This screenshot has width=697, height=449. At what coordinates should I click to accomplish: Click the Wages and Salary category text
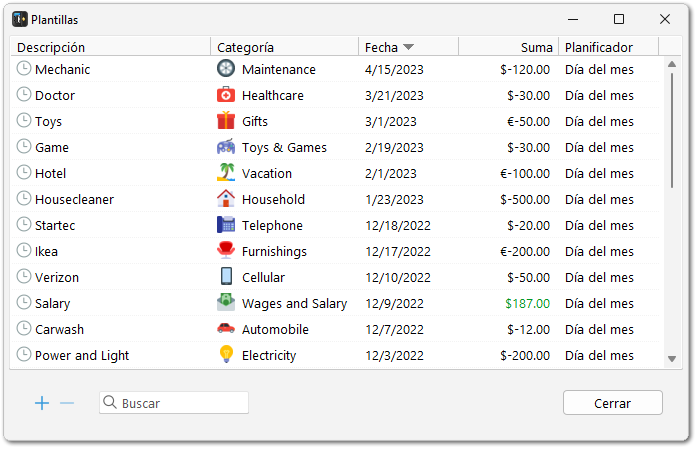(295, 304)
